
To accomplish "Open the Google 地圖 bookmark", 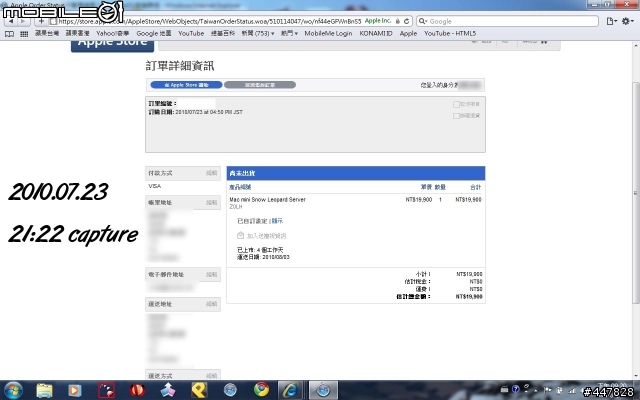I will (x=154, y=33).
